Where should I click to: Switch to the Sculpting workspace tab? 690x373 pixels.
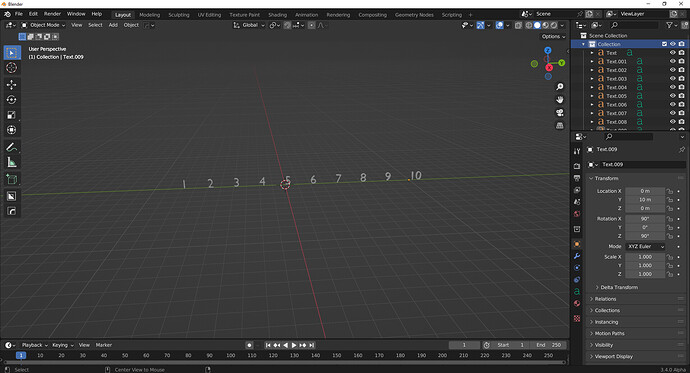pos(179,15)
